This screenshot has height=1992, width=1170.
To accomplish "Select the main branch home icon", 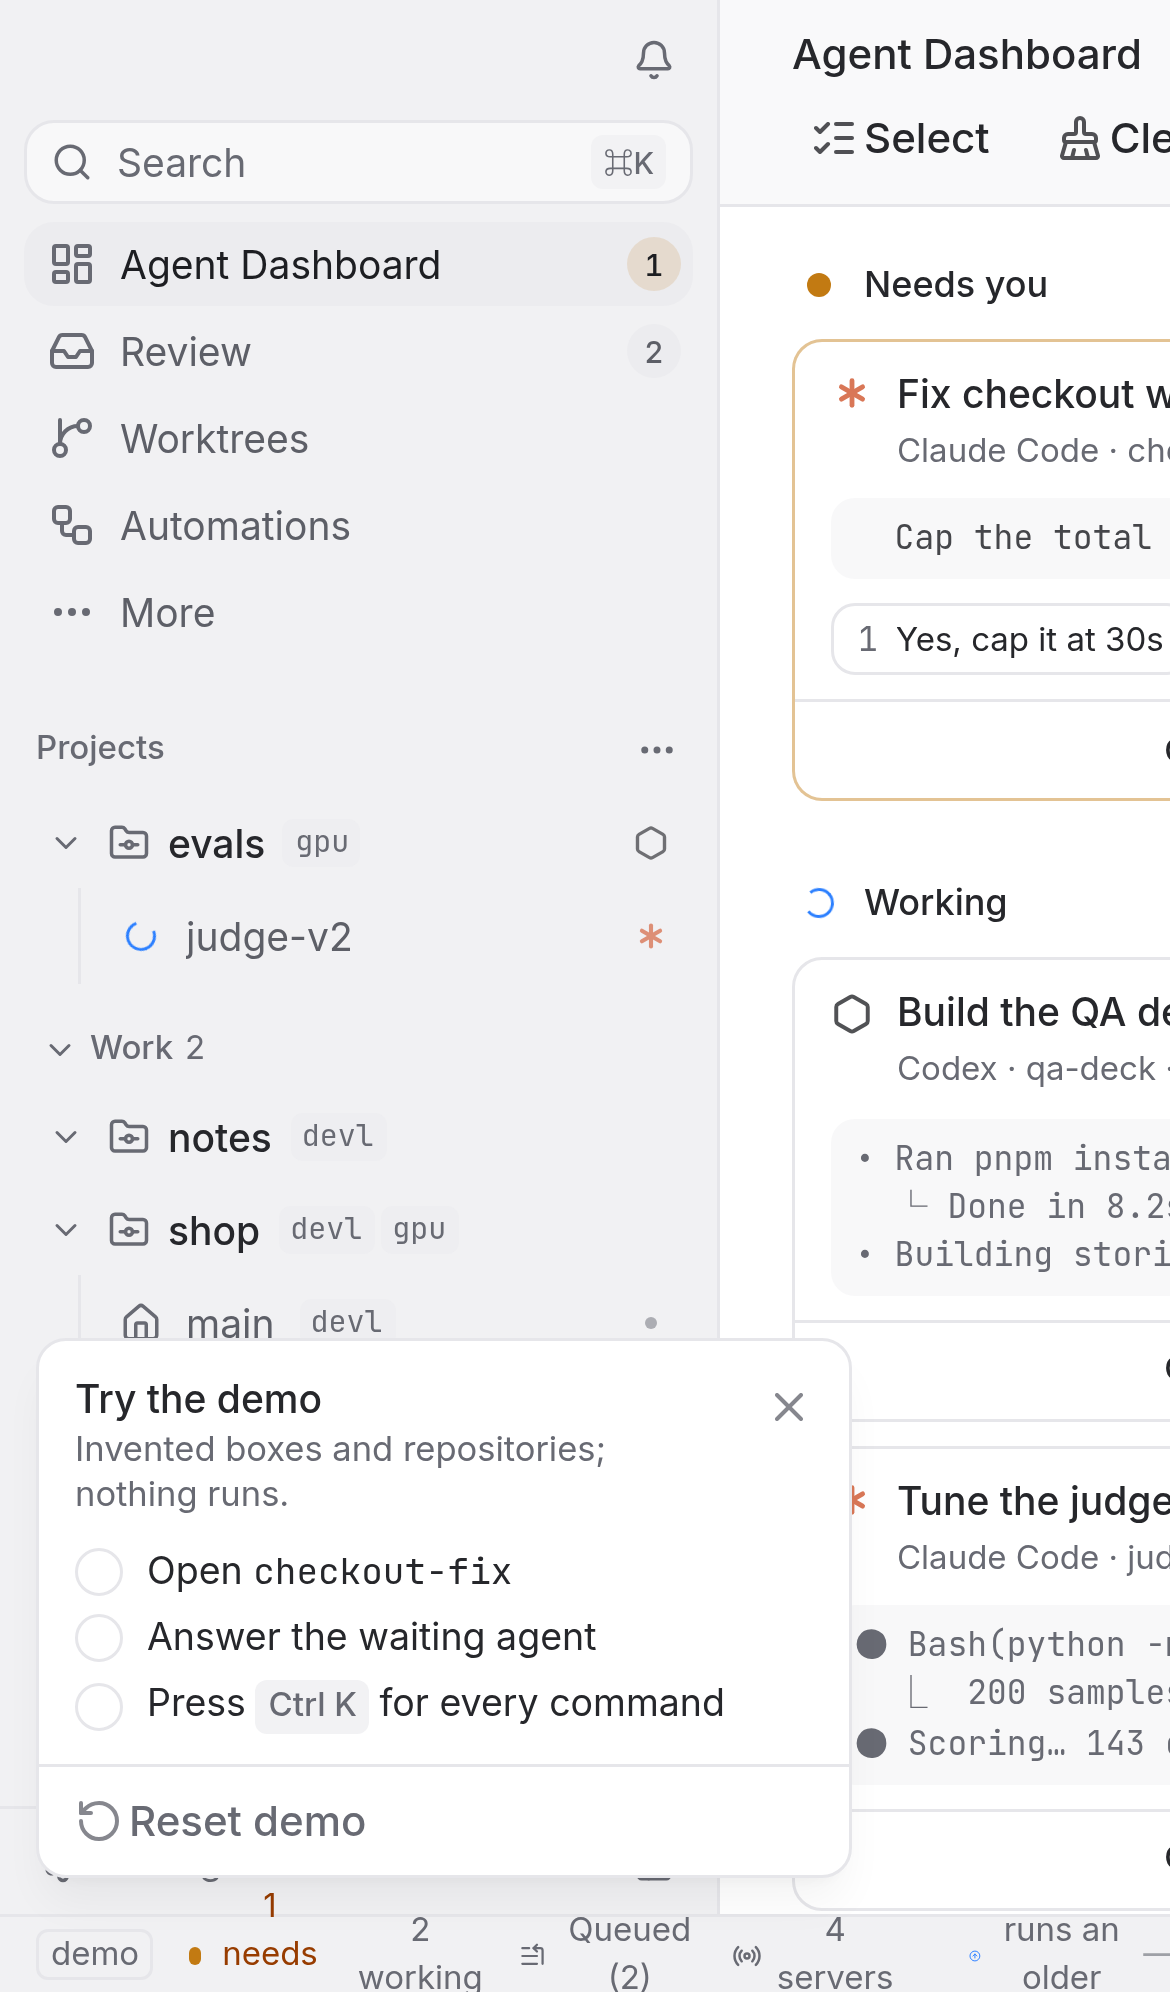I will (x=141, y=1322).
